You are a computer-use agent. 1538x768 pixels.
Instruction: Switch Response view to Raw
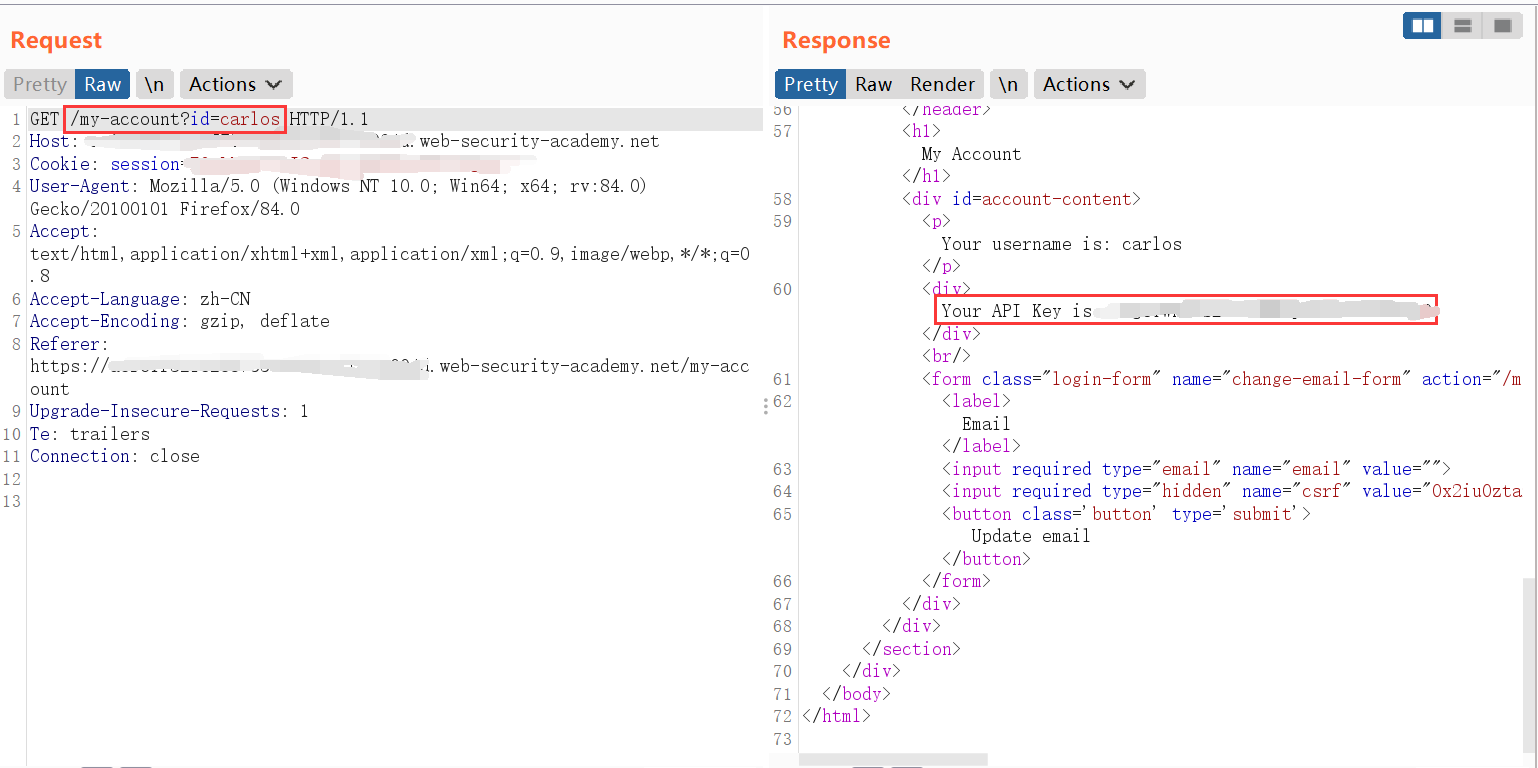coord(873,85)
